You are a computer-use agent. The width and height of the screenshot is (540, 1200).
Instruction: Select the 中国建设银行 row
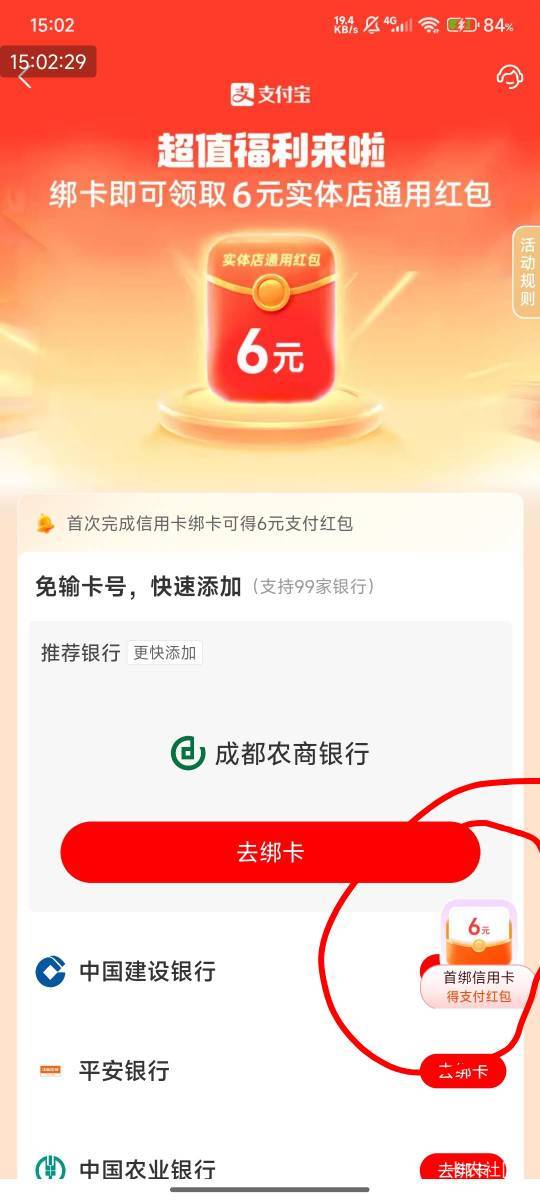pos(270,971)
